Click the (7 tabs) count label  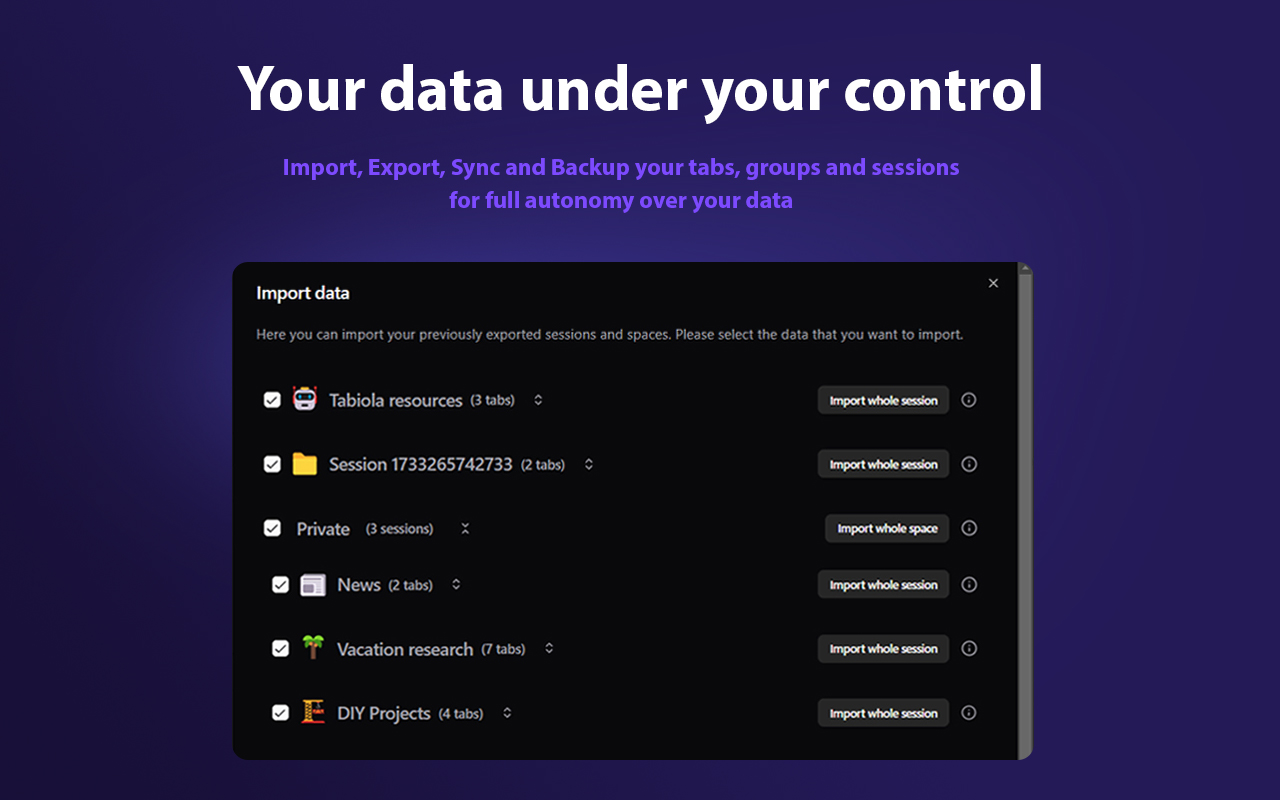pyautogui.click(x=503, y=649)
